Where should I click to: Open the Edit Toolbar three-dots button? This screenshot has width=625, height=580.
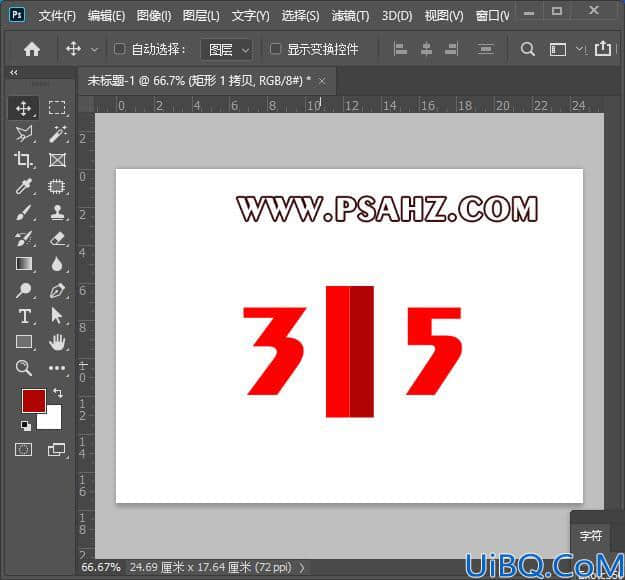tap(57, 368)
